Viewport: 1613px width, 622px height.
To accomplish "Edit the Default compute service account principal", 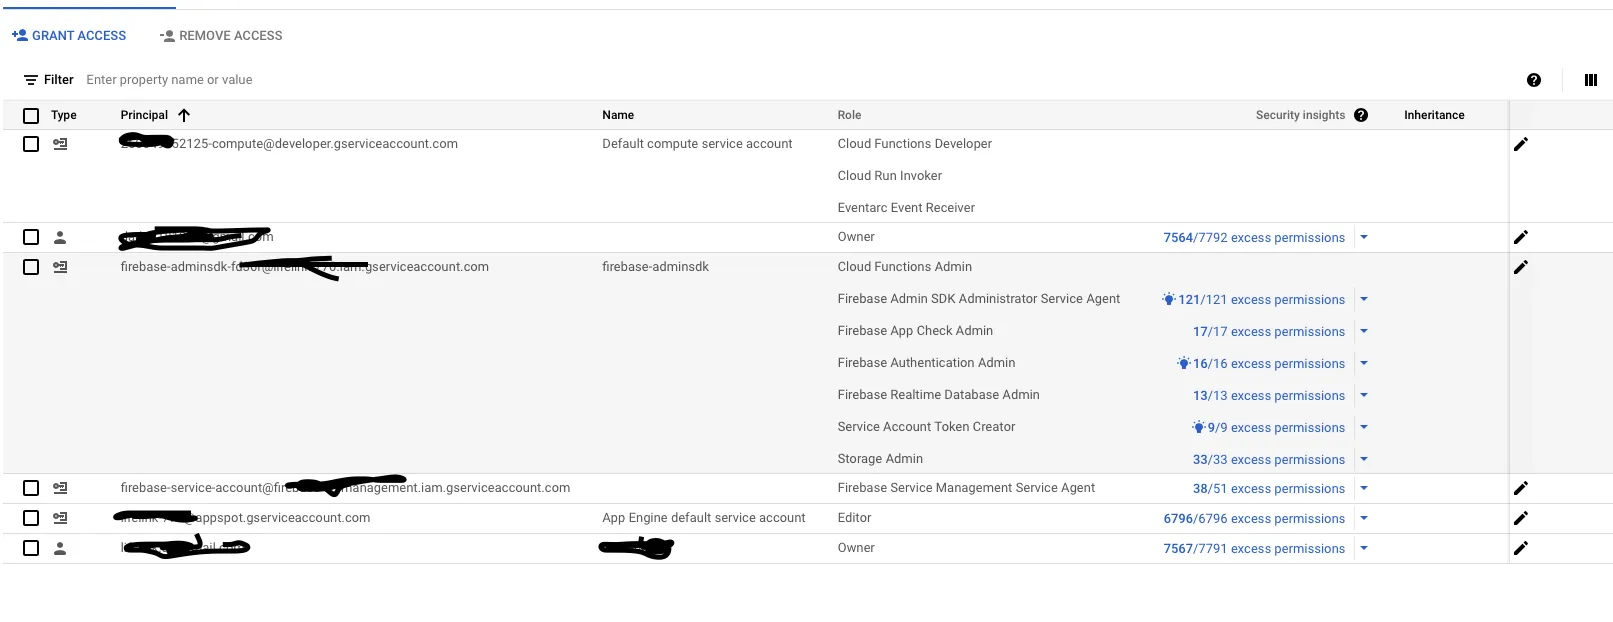I will point(1520,144).
